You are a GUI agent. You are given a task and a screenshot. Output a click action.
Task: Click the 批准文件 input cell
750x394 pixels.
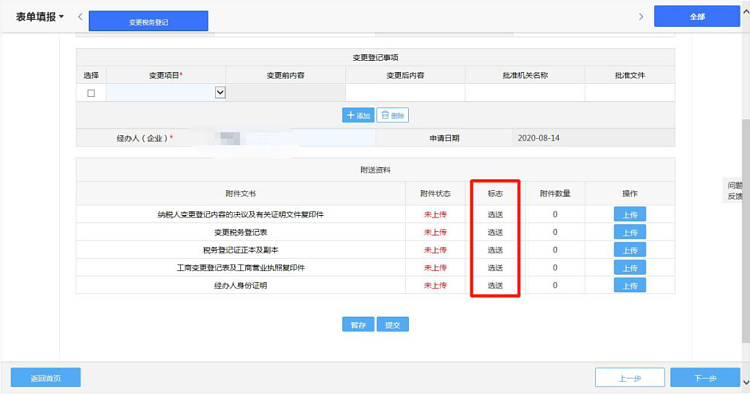point(630,92)
